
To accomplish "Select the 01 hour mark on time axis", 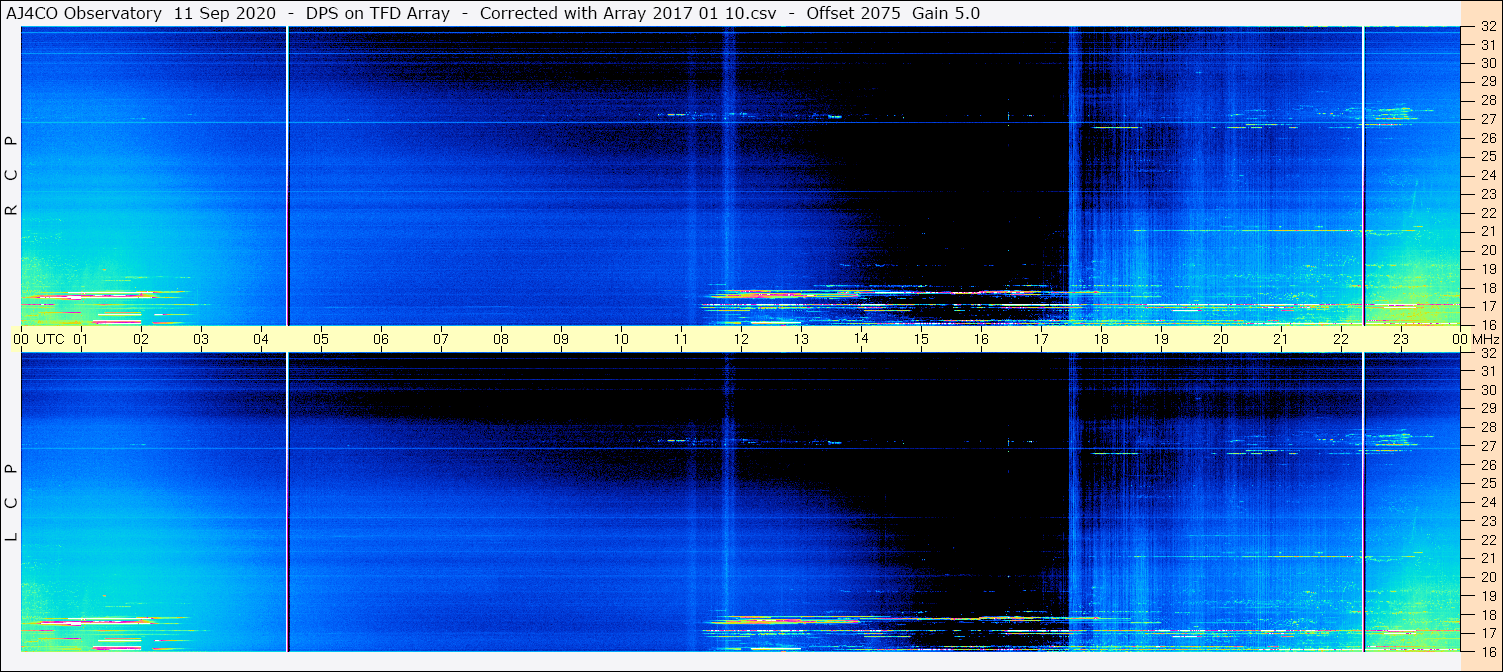I will (81, 339).
